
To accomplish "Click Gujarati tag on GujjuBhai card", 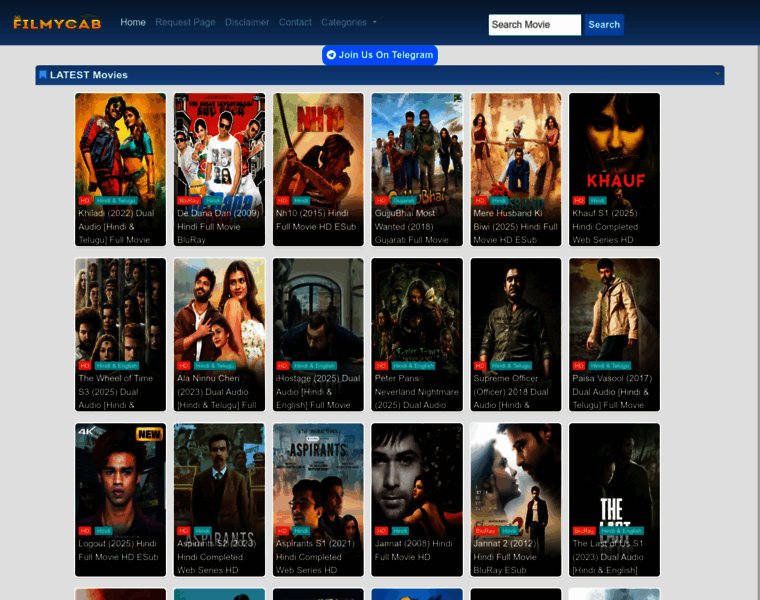I will pos(404,200).
